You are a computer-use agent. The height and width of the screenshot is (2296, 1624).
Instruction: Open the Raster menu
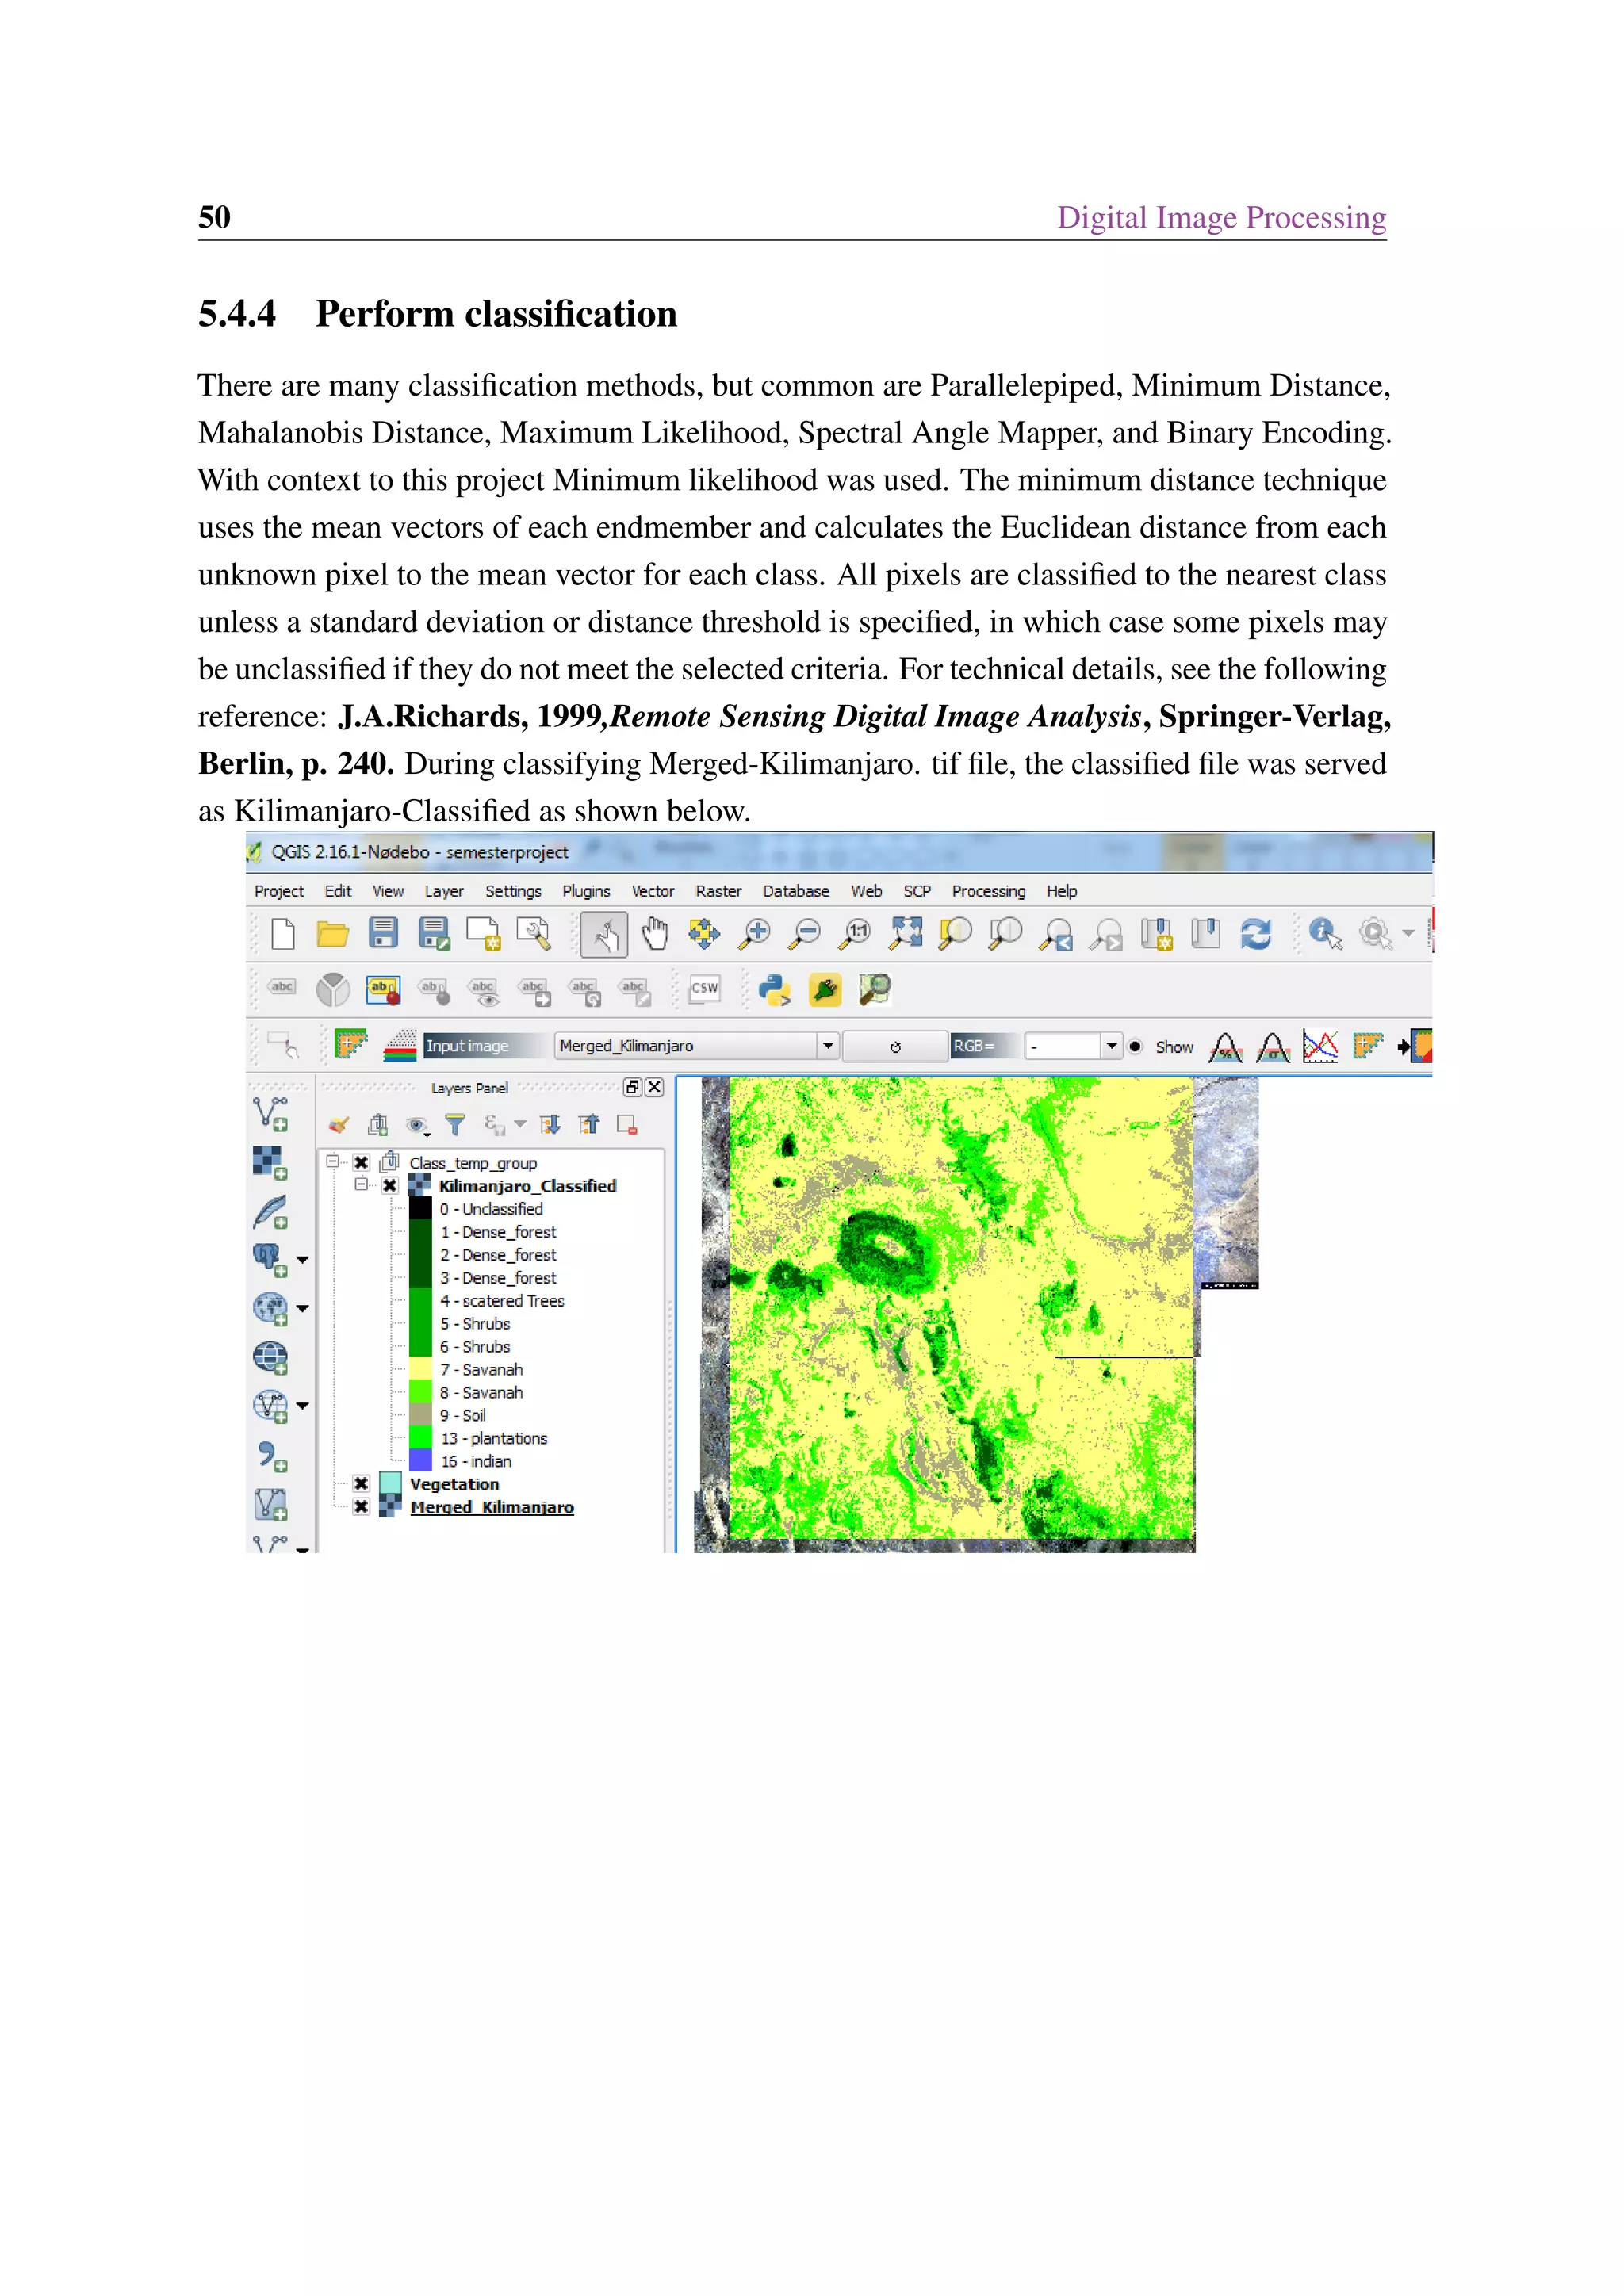click(x=718, y=891)
